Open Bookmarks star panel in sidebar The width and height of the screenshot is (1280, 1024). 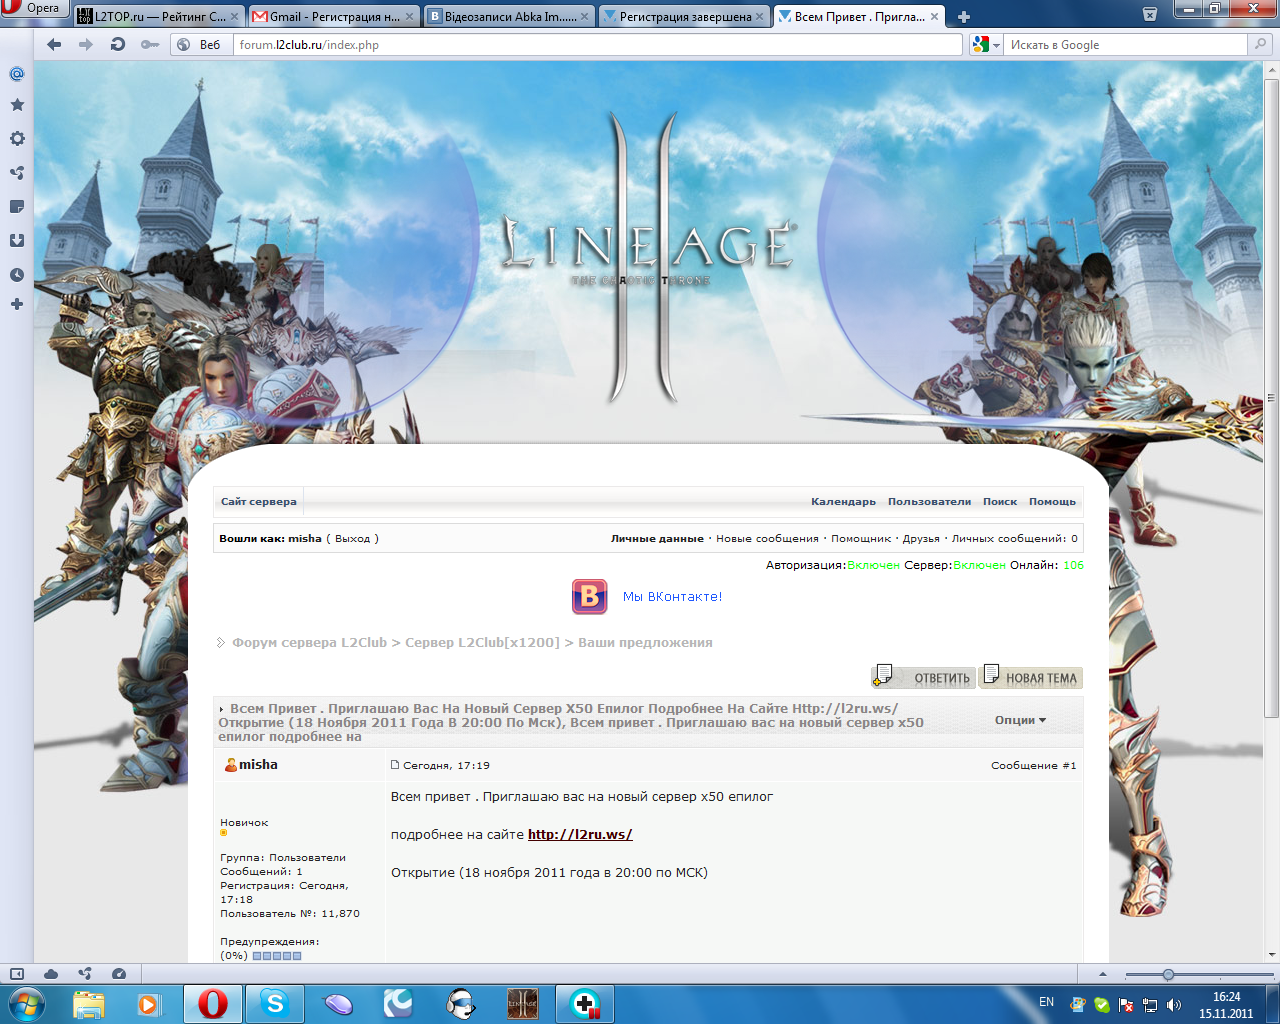point(16,104)
